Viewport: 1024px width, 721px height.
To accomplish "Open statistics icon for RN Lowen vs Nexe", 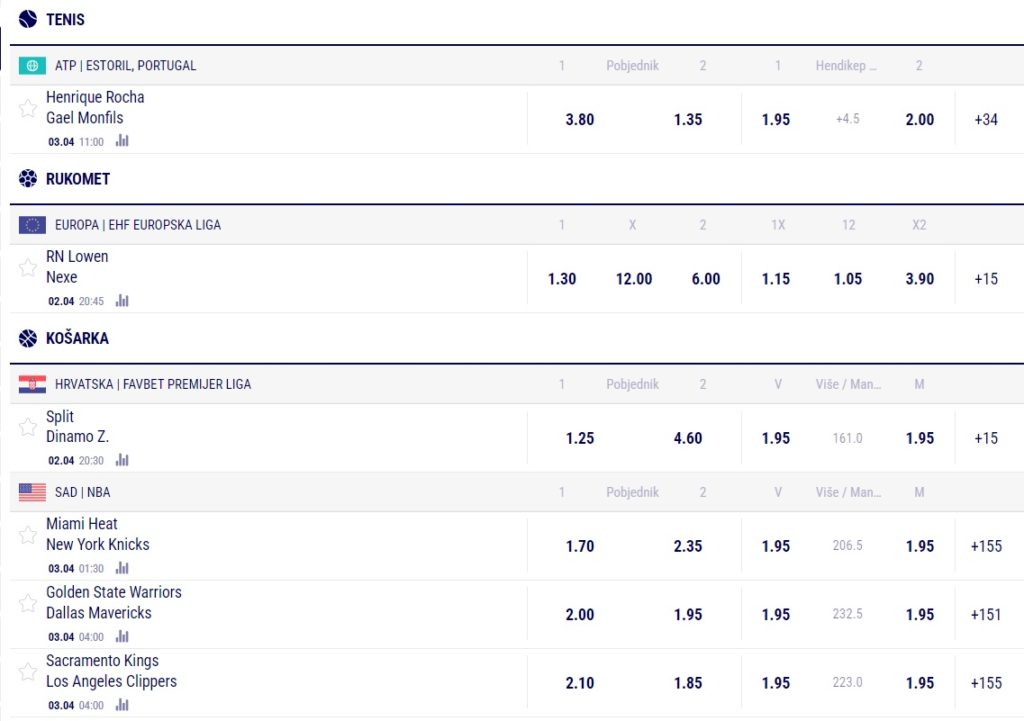I will [122, 300].
